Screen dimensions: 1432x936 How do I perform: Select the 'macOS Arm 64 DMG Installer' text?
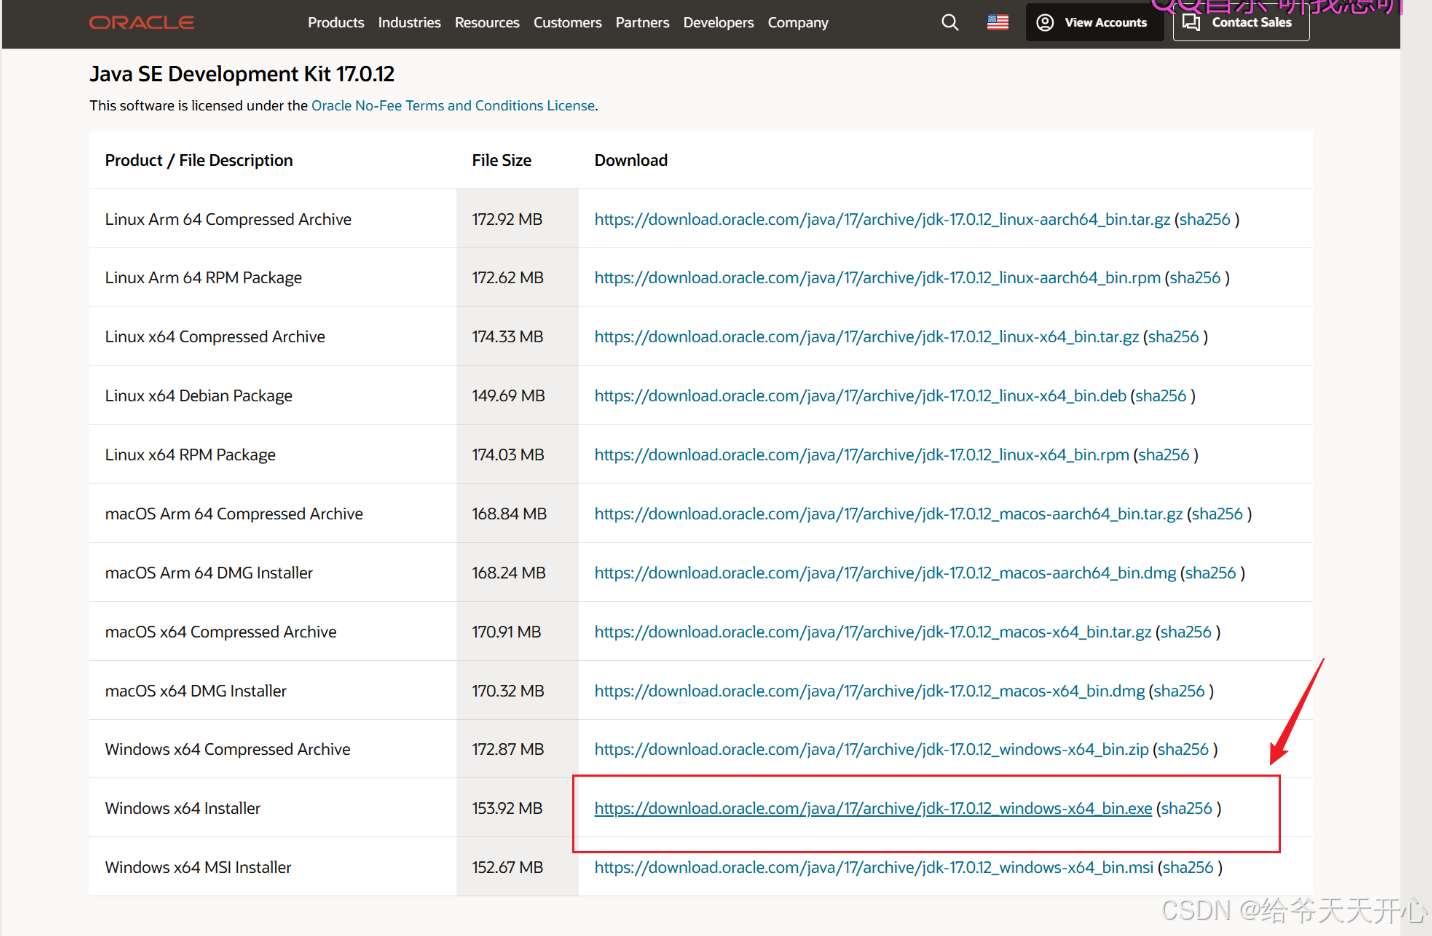tap(209, 572)
